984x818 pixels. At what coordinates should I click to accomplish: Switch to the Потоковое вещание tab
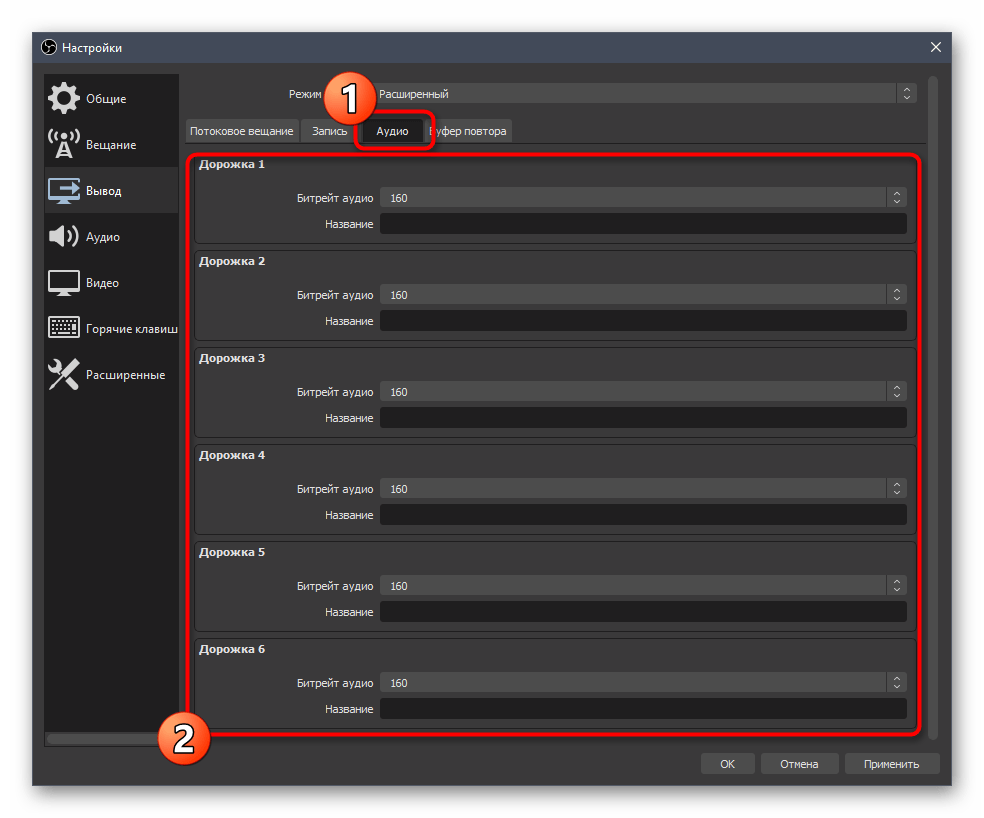[x=241, y=131]
